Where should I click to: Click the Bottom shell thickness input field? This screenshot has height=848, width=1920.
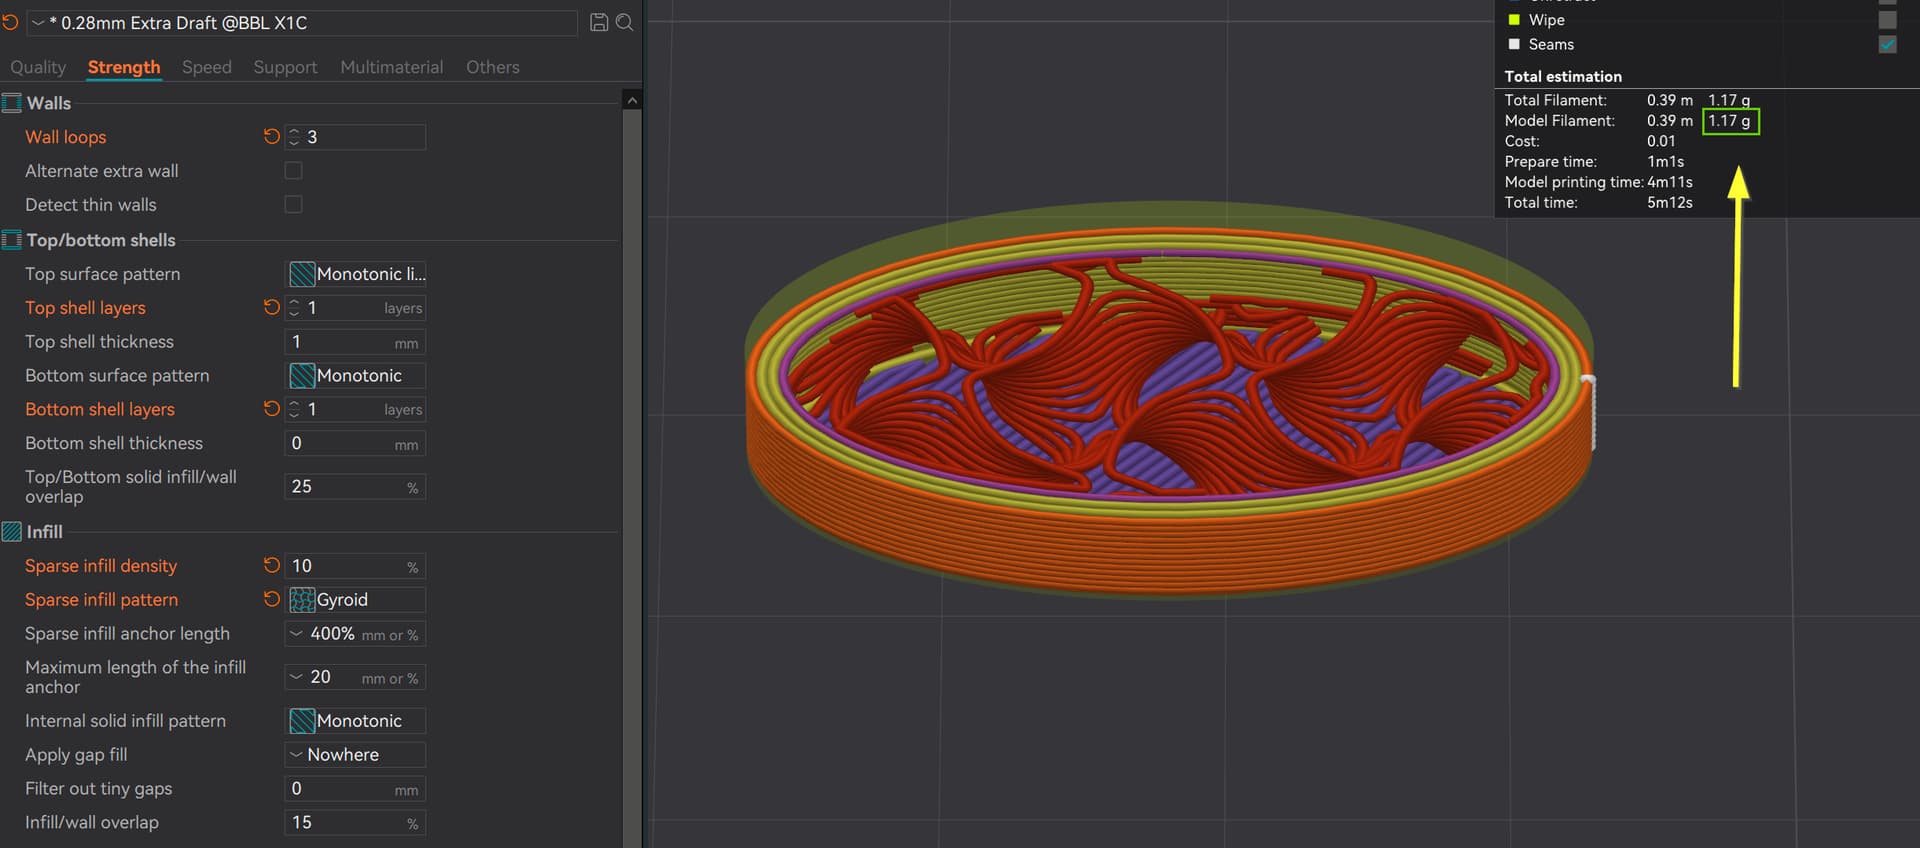pos(355,443)
